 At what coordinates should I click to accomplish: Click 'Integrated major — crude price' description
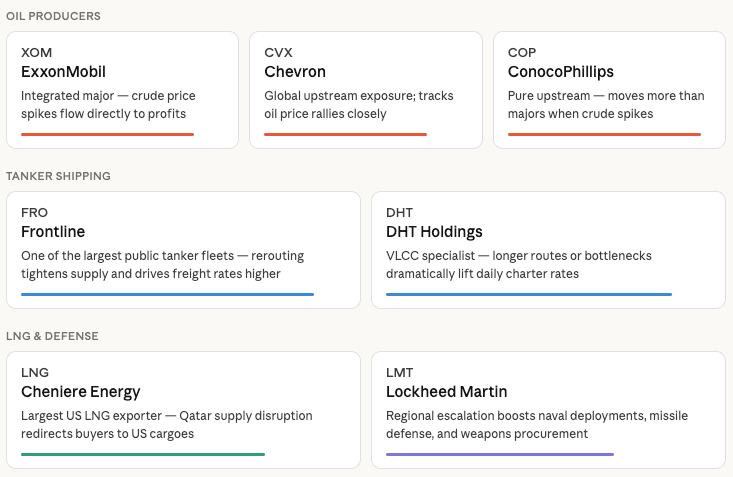tap(108, 95)
